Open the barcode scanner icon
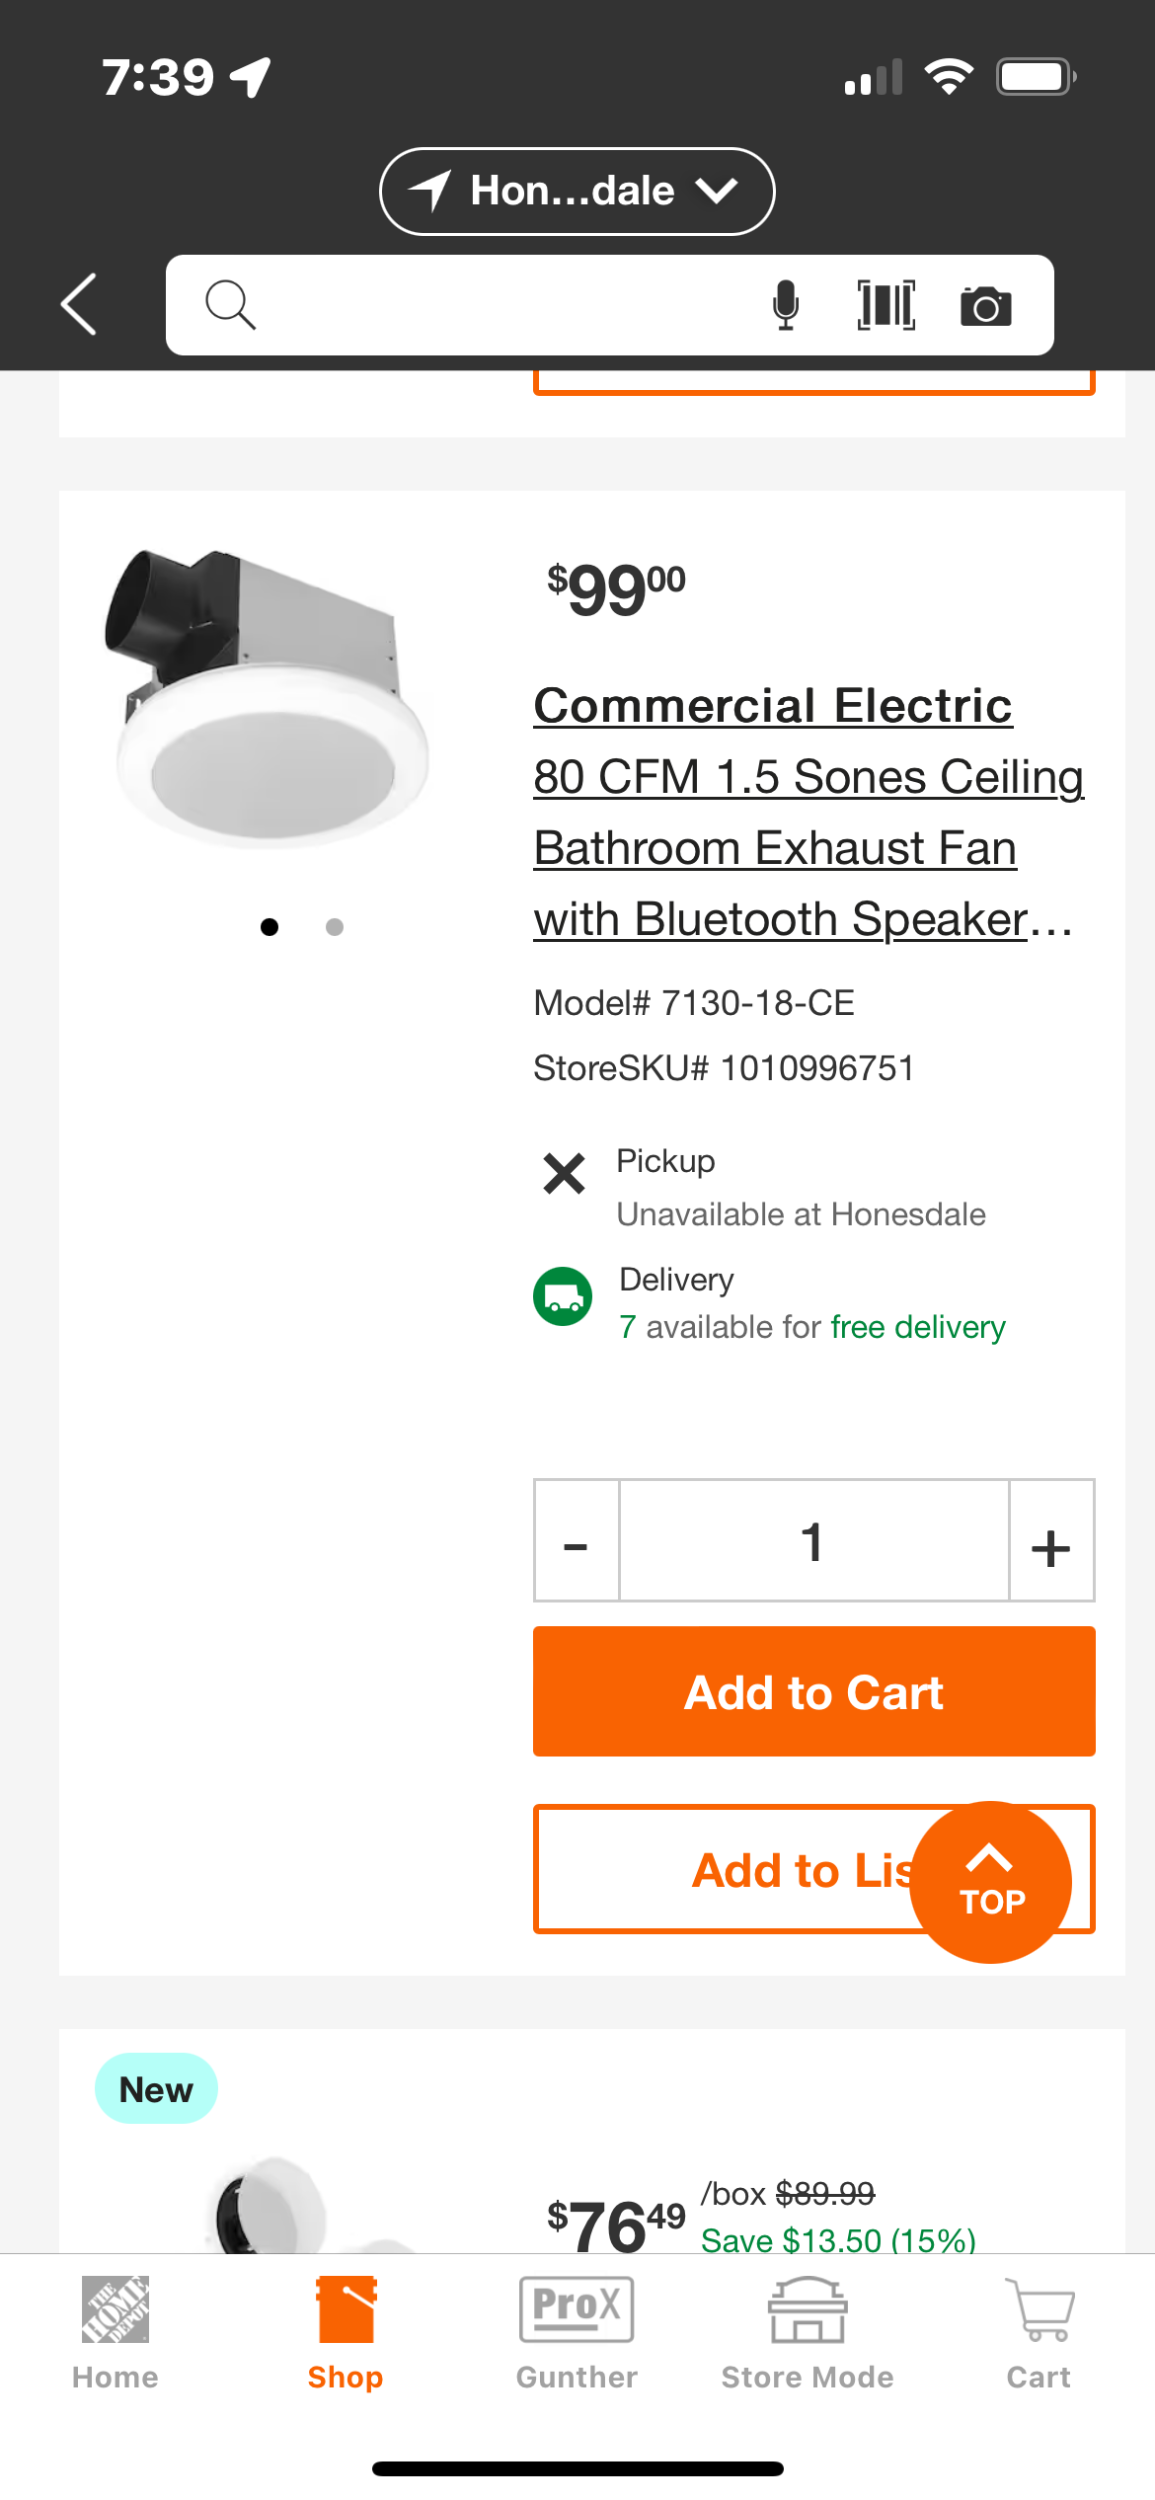 tap(886, 305)
